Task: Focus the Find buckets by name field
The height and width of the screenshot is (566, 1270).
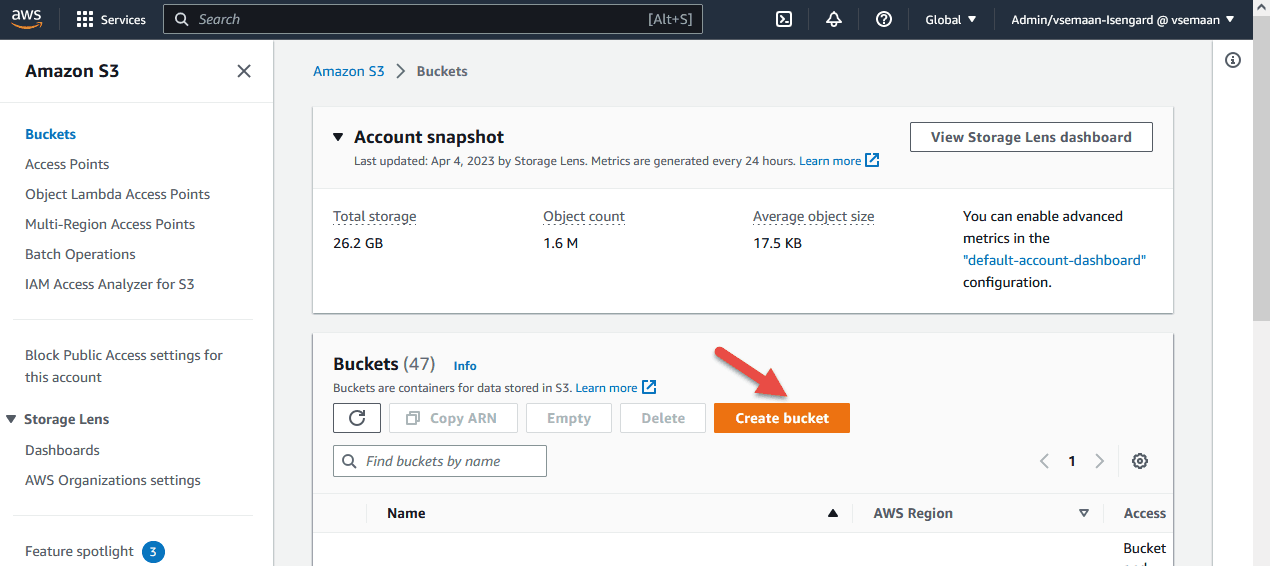Action: [440, 461]
